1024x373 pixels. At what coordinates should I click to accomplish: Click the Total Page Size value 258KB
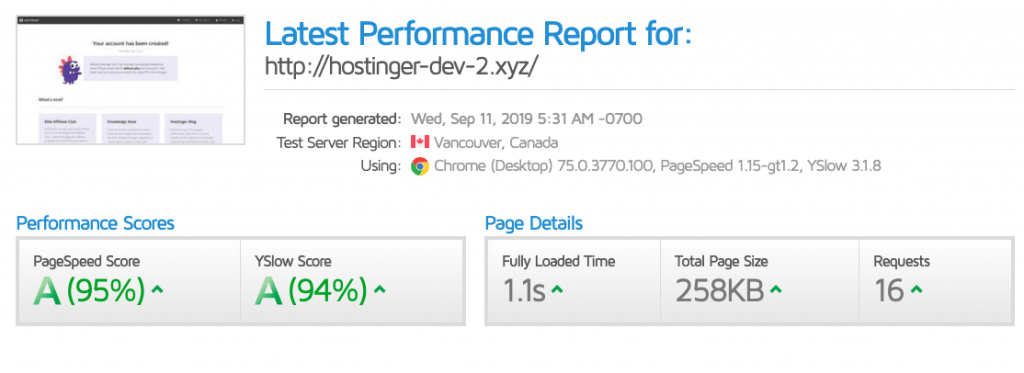[720, 291]
